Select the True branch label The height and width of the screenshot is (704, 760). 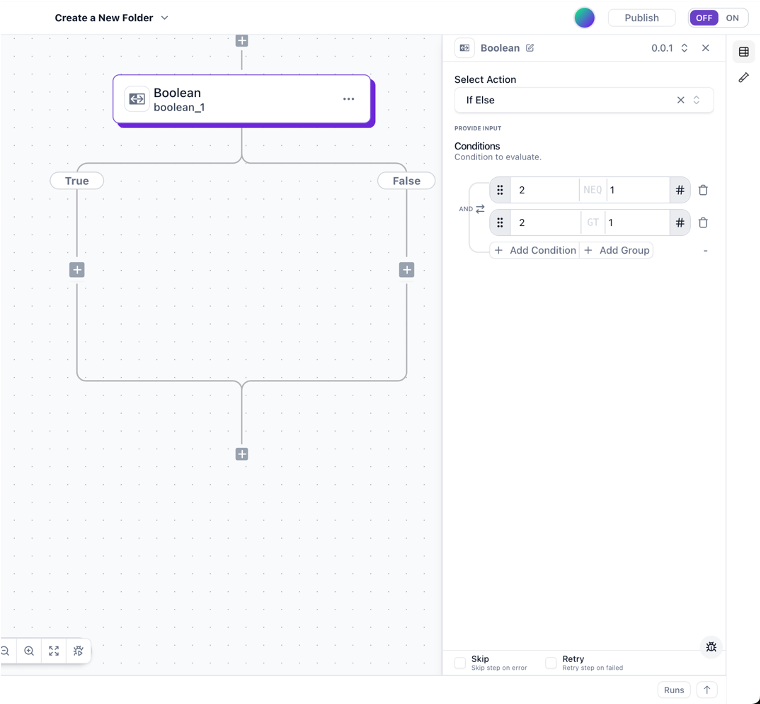tap(77, 181)
